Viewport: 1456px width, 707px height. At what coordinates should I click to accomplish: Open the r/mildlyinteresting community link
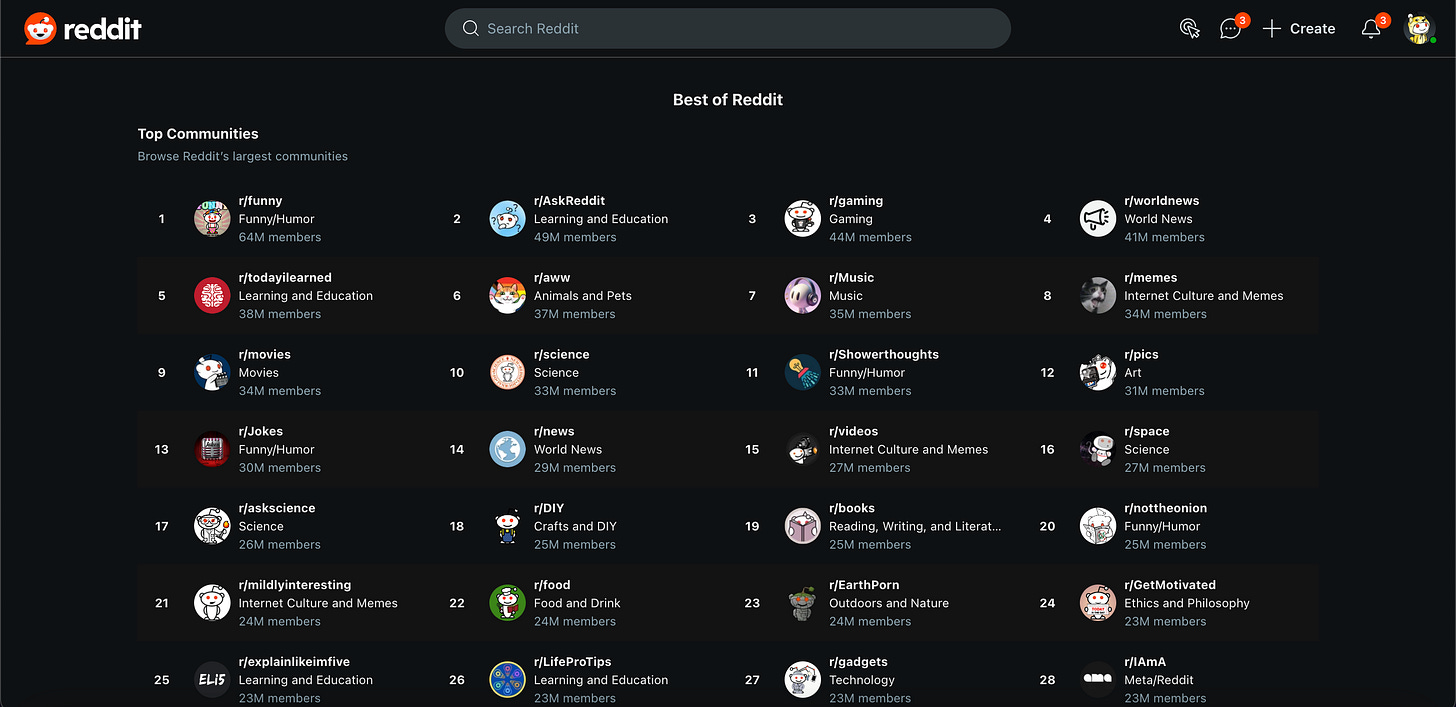pyautogui.click(x=295, y=586)
